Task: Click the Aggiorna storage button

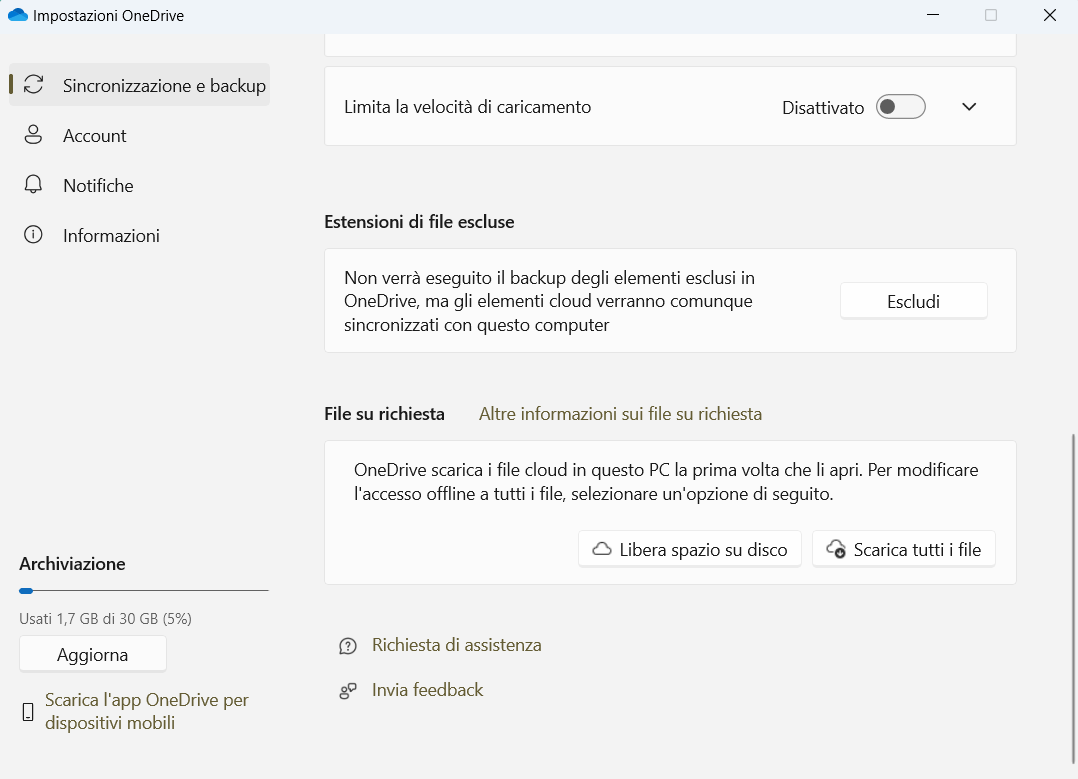Action: tap(93, 655)
